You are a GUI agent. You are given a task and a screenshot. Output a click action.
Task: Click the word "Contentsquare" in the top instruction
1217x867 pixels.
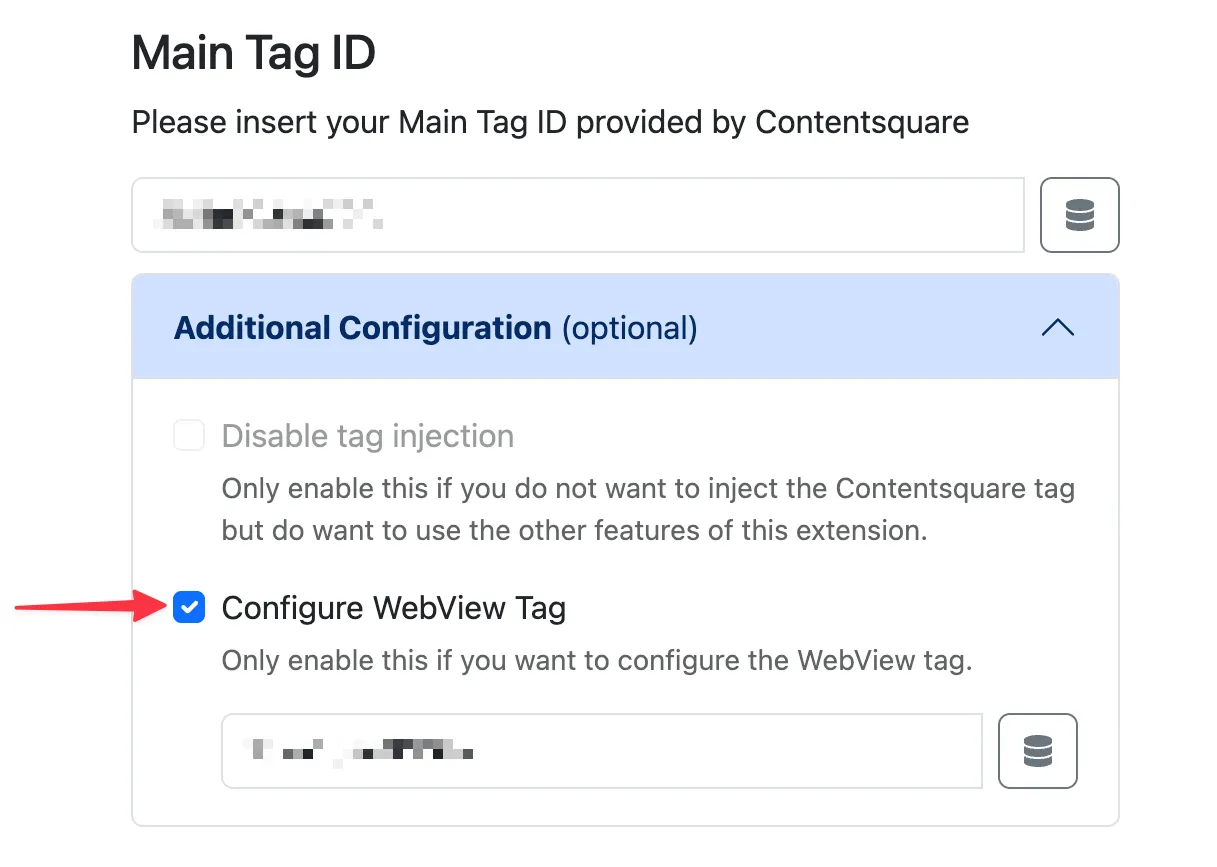tap(861, 123)
